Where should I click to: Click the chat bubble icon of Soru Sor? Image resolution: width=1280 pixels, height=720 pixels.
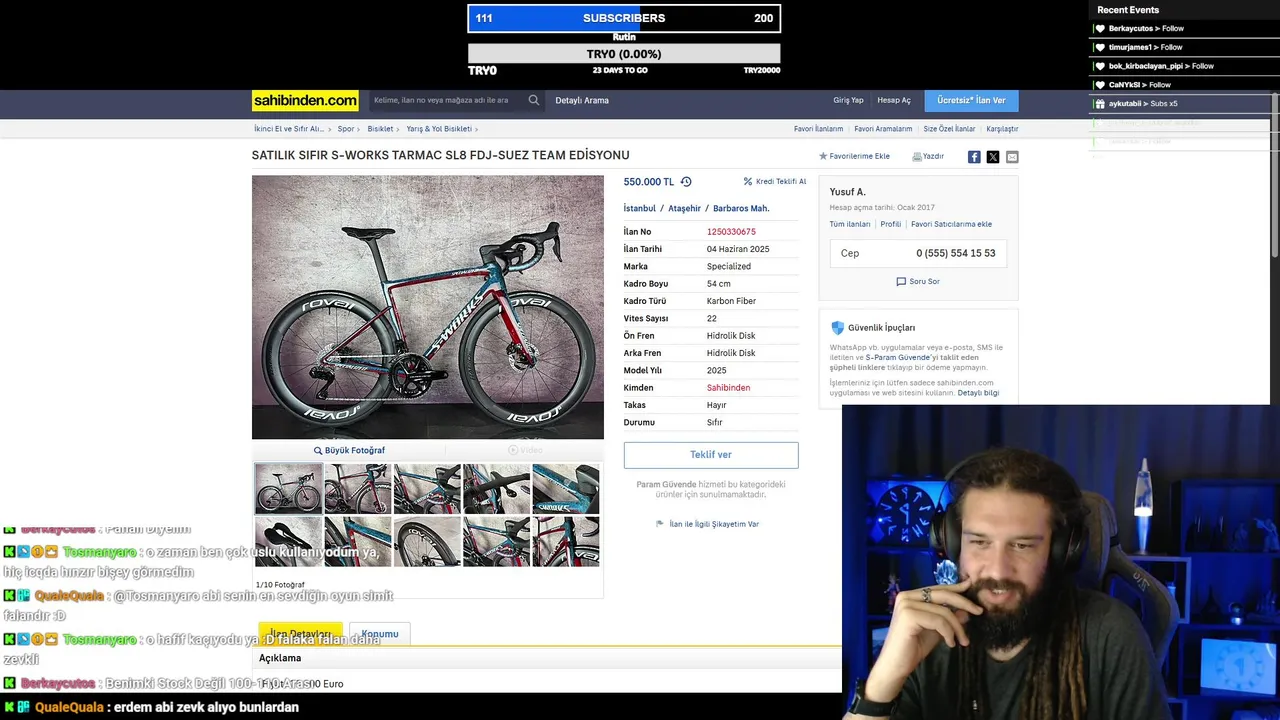[x=901, y=282]
